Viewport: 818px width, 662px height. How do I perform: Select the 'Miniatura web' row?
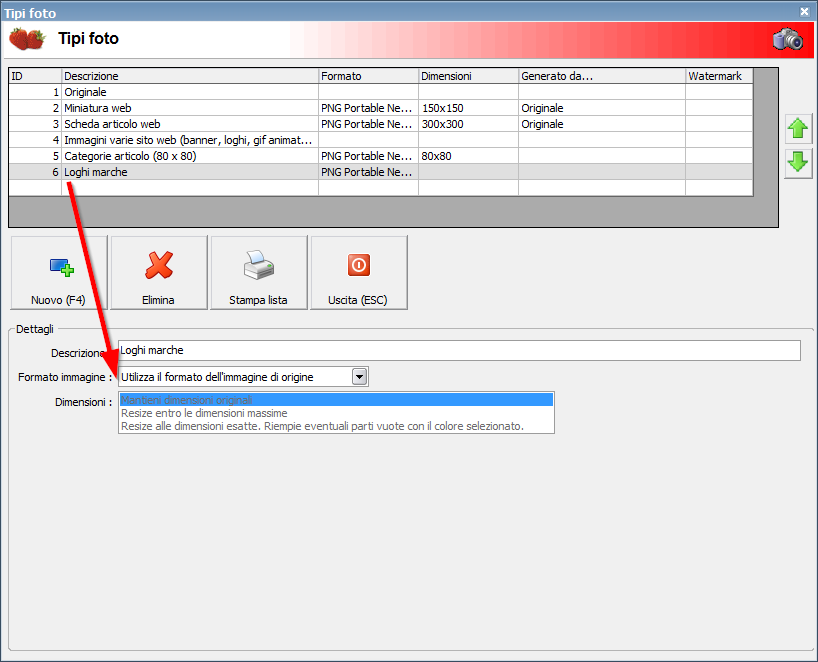[381, 108]
